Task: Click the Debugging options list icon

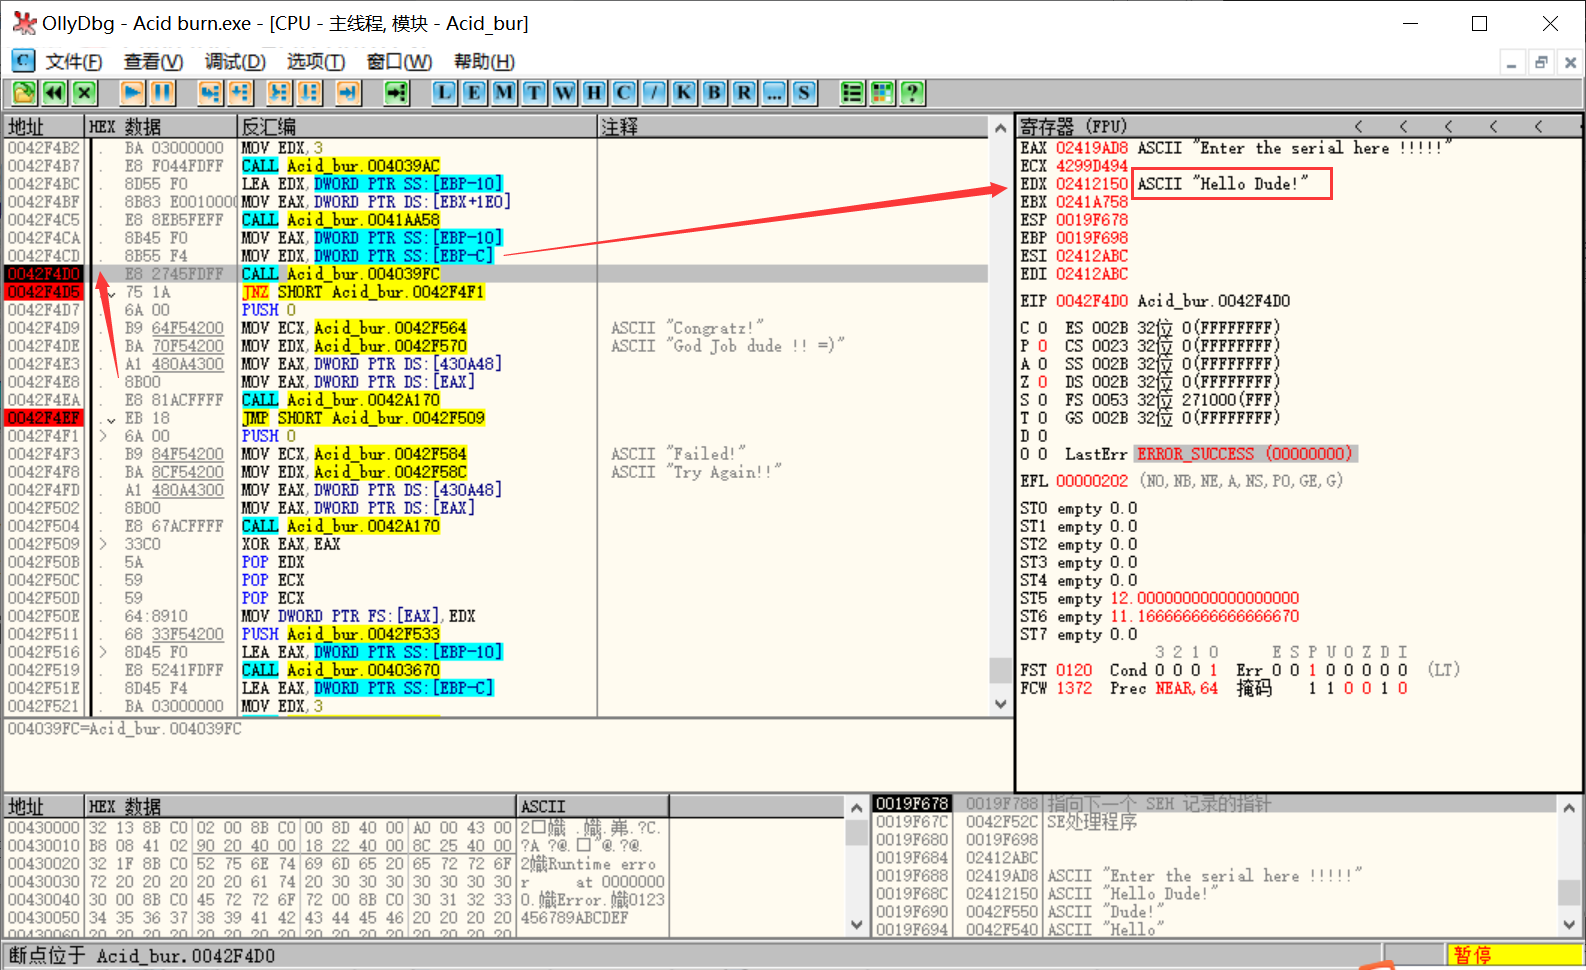Action: coord(852,93)
